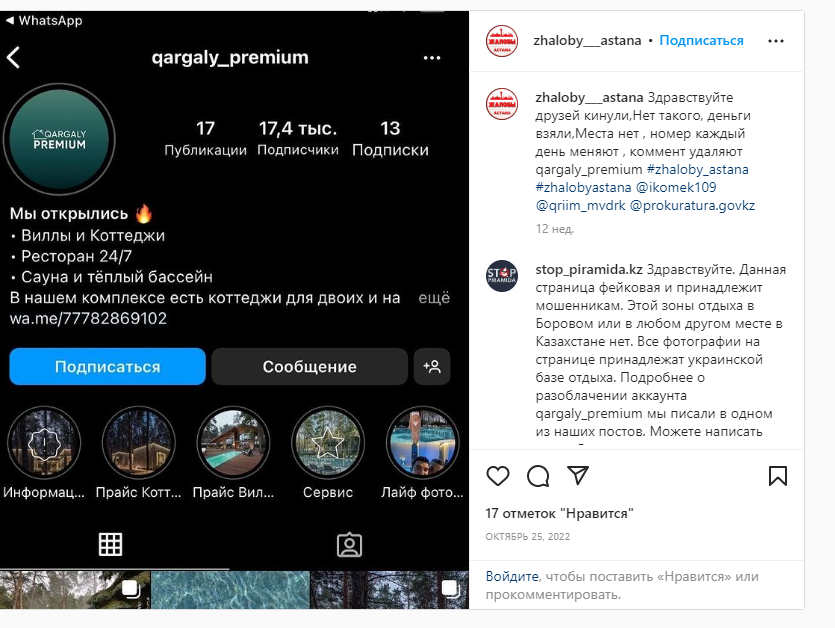835x628 pixels.
Task: Open the stop_piramida.kz commenter avatar
Action: point(502,276)
